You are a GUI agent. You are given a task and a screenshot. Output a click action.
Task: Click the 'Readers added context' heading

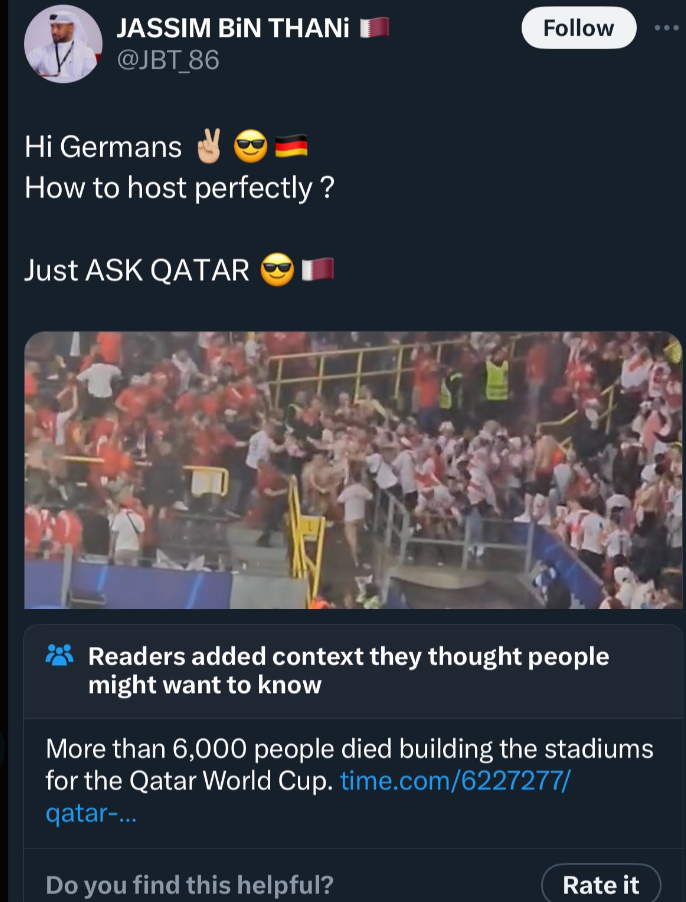[348, 670]
